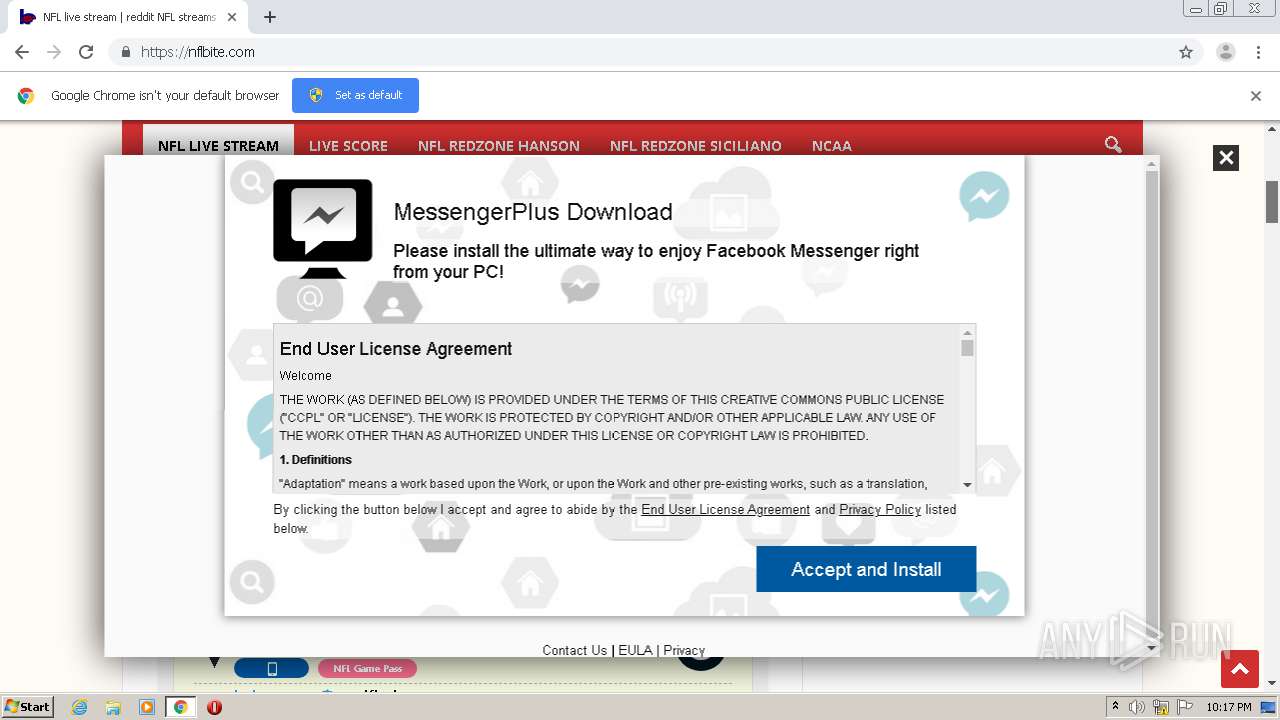Click the network tray icon
The image size is (1280, 720).
coord(1161,707)
